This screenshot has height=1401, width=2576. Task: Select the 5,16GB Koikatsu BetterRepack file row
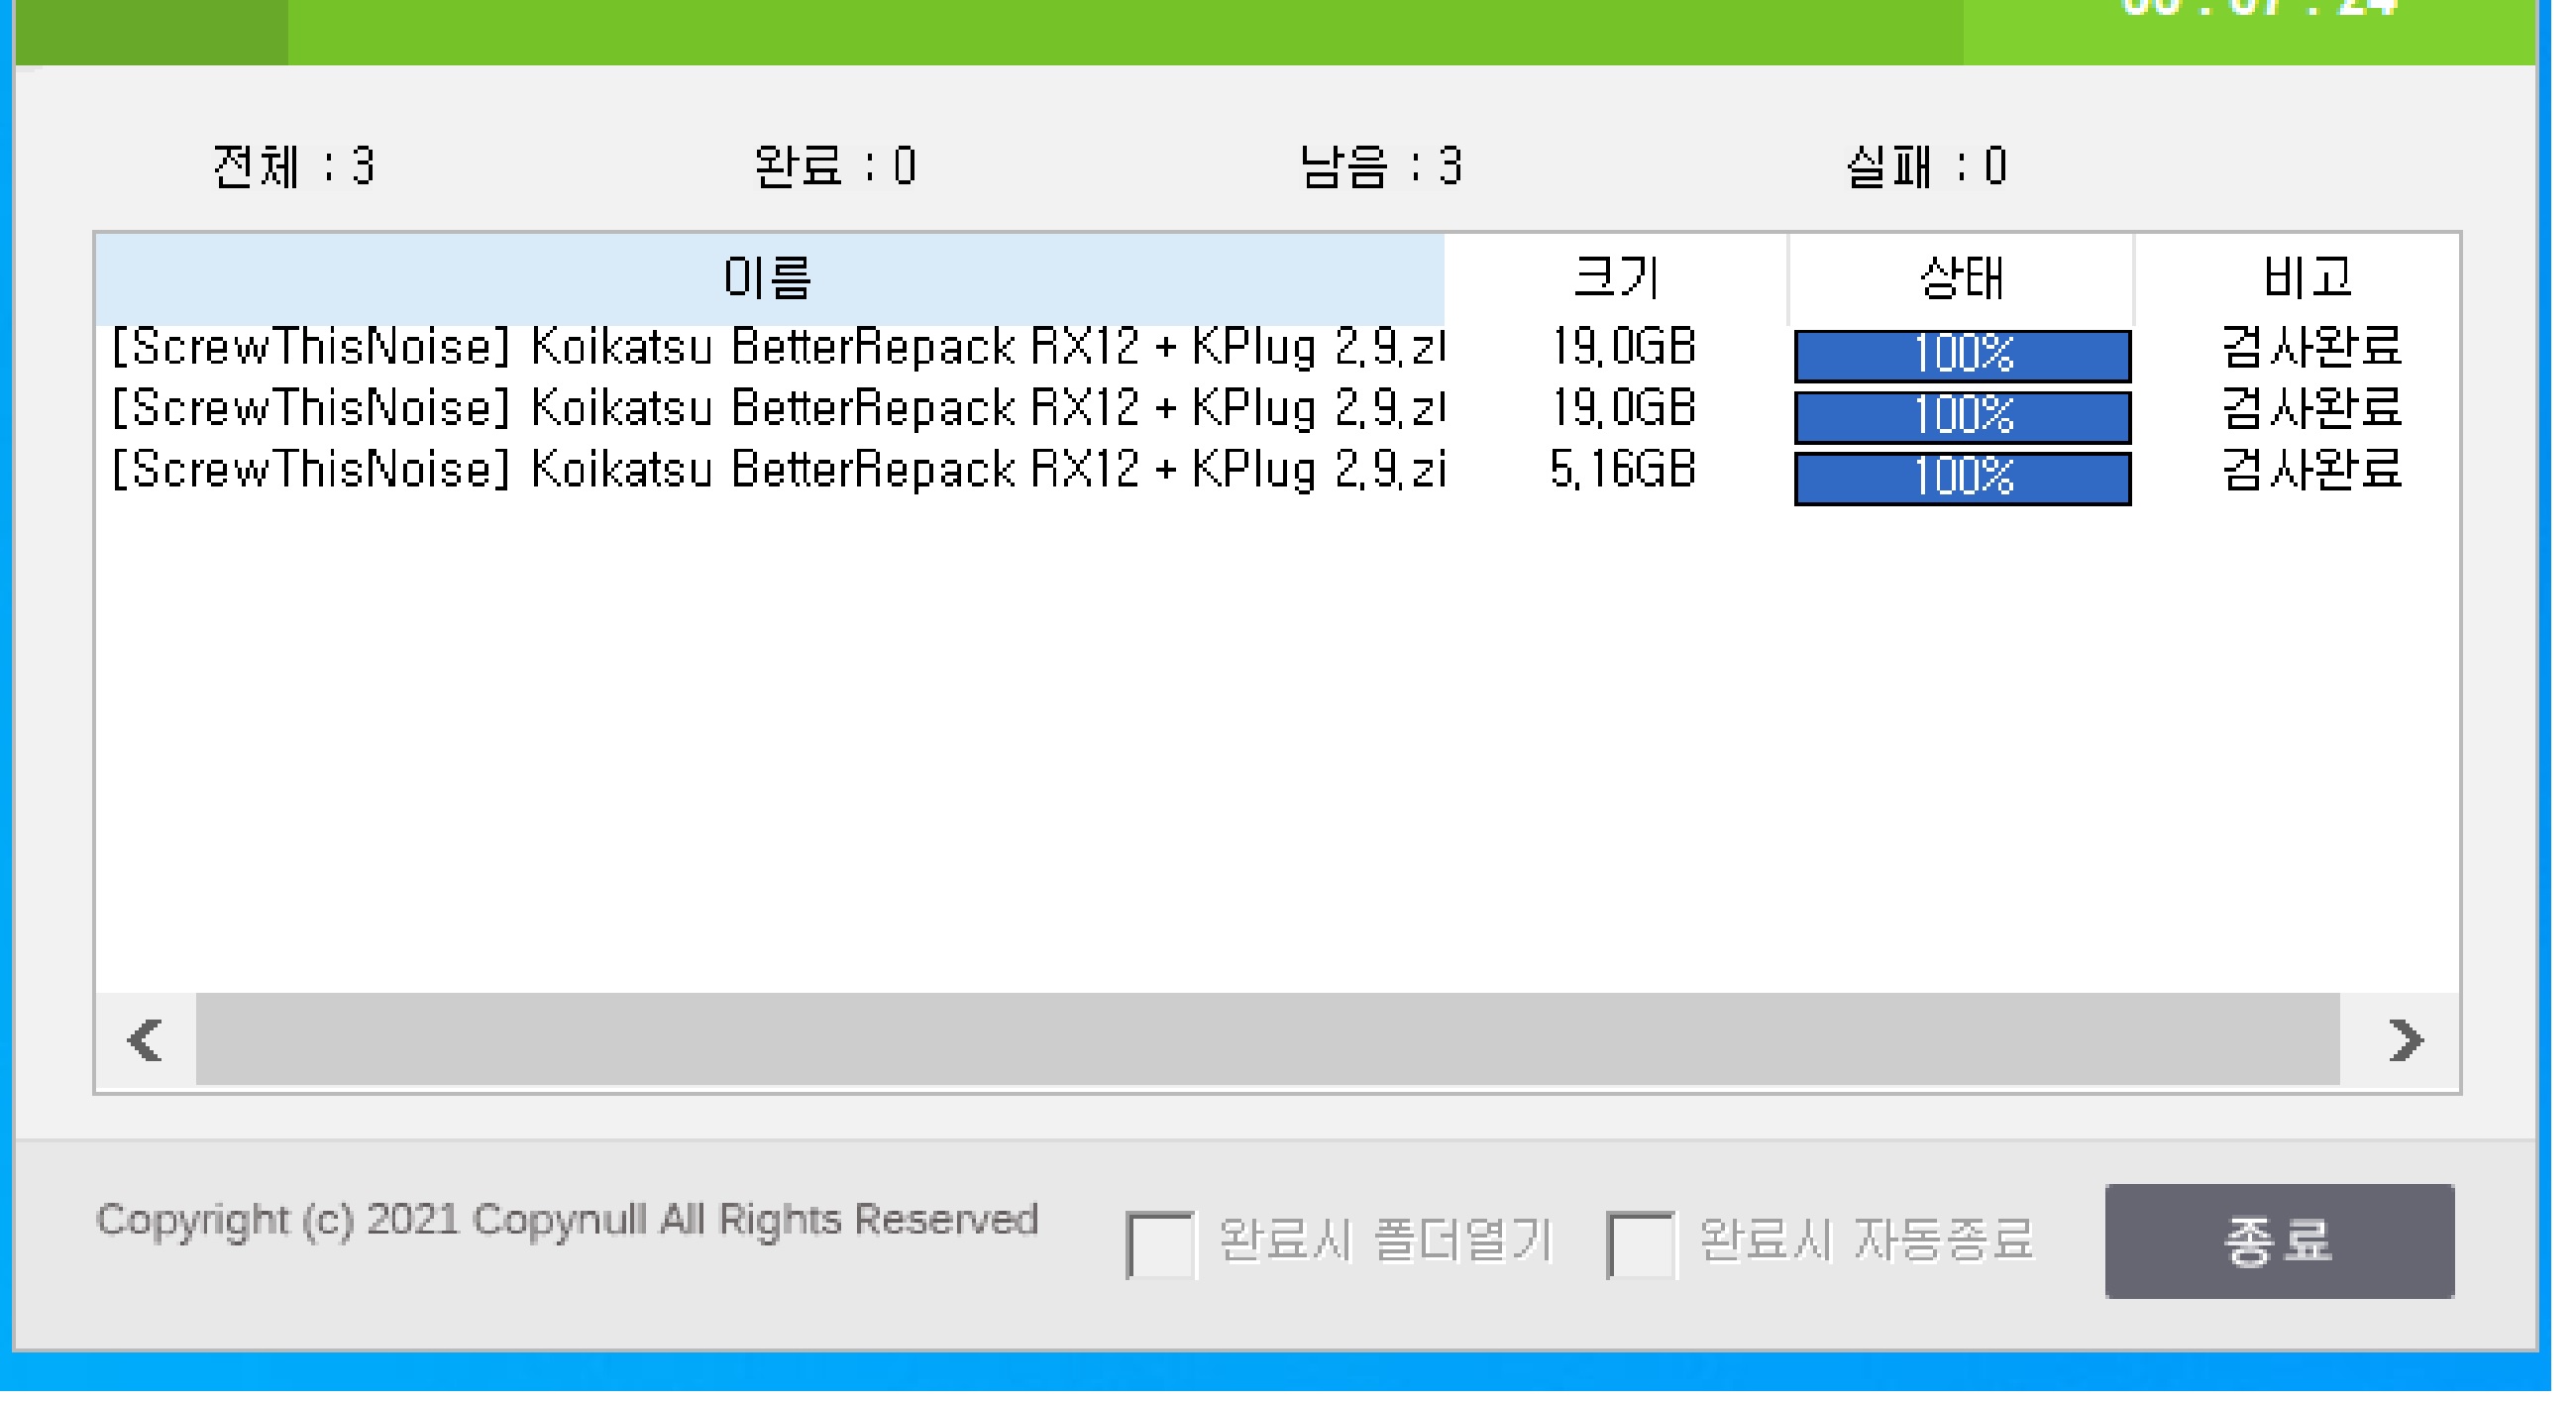(776, 470)
